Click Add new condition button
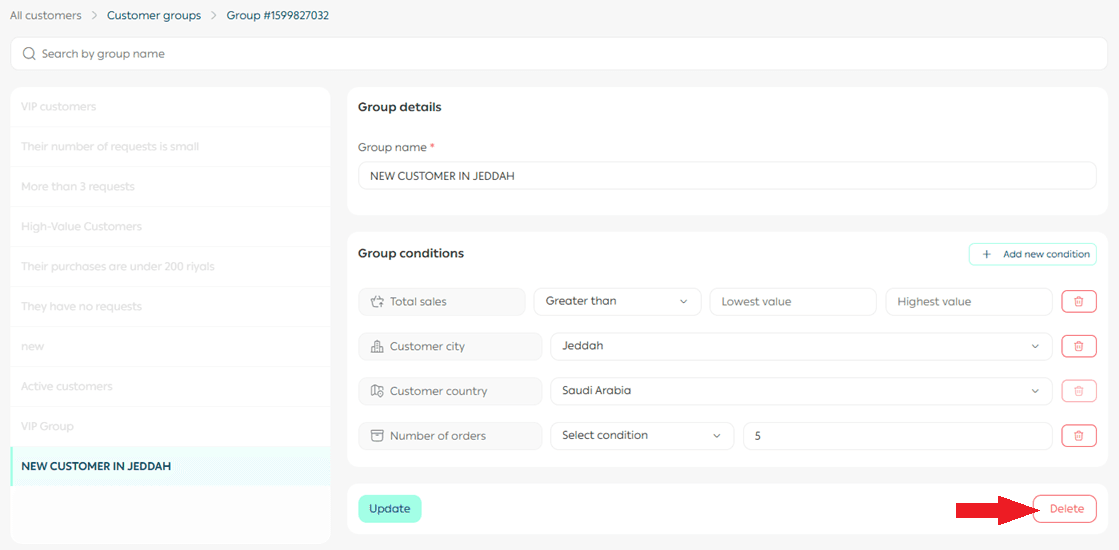The height and width of the screenshot is (550, 1119). [1032, 254]
